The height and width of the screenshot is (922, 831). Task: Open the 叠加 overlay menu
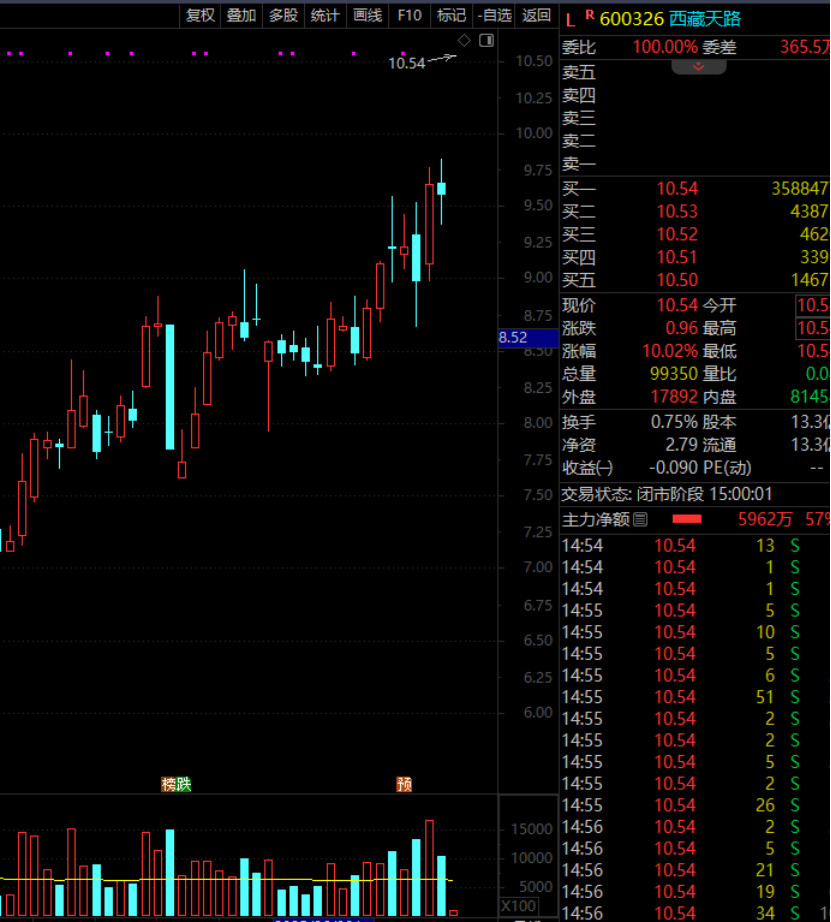point(241,15)
